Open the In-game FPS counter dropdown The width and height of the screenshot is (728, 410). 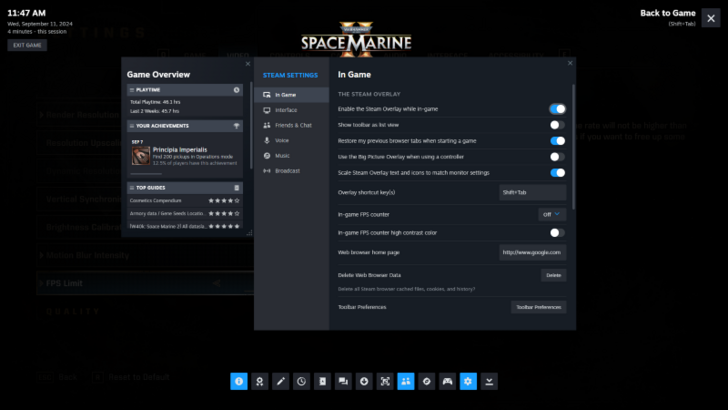(x=552, y=214)
